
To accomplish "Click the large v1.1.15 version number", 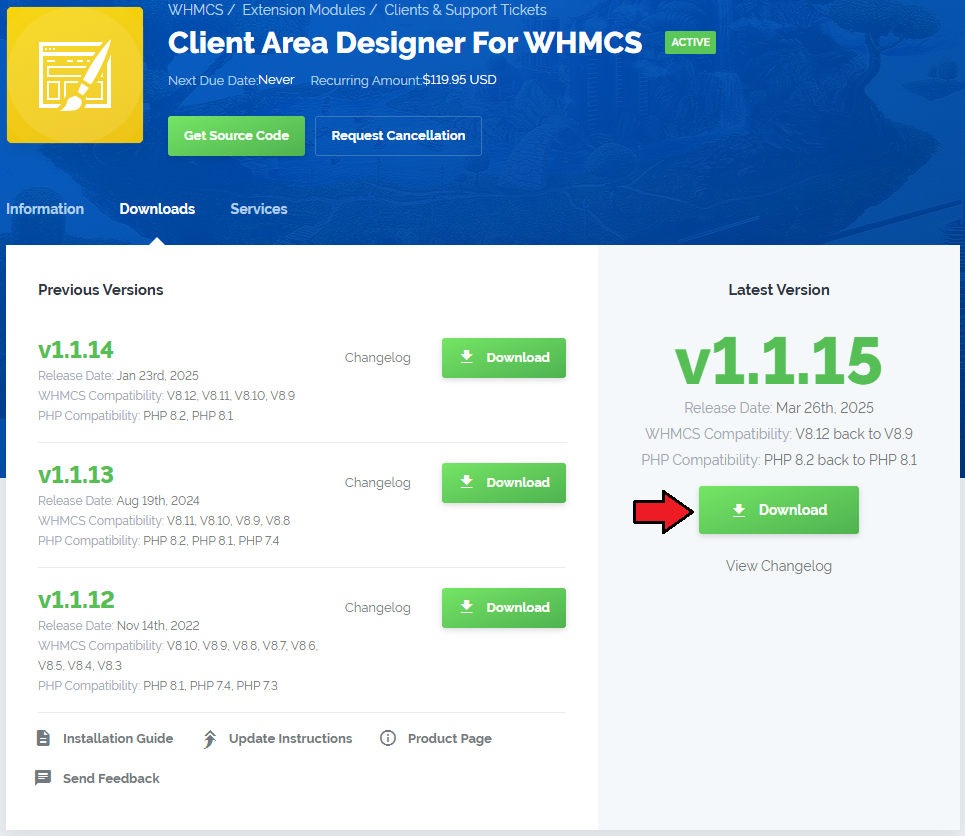I will 779,362.
